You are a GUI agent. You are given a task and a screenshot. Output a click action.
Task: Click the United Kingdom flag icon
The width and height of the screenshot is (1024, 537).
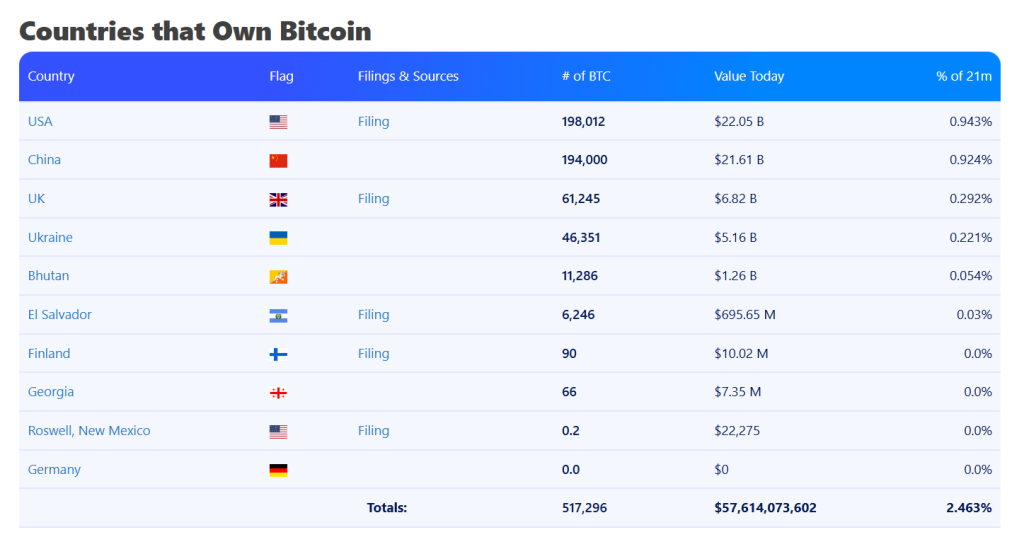pos(278,199)
